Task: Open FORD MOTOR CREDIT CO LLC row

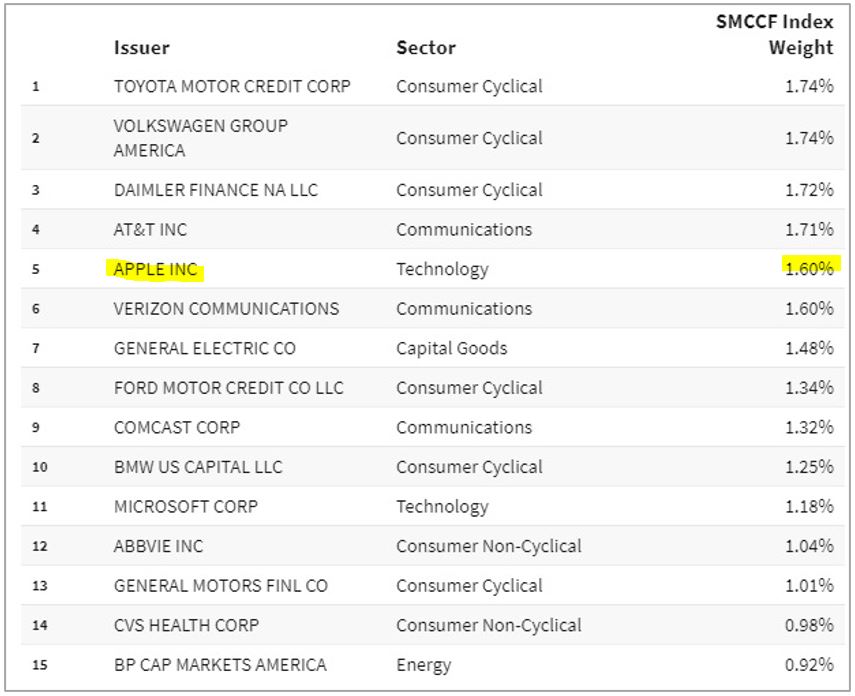Action: 229,387
